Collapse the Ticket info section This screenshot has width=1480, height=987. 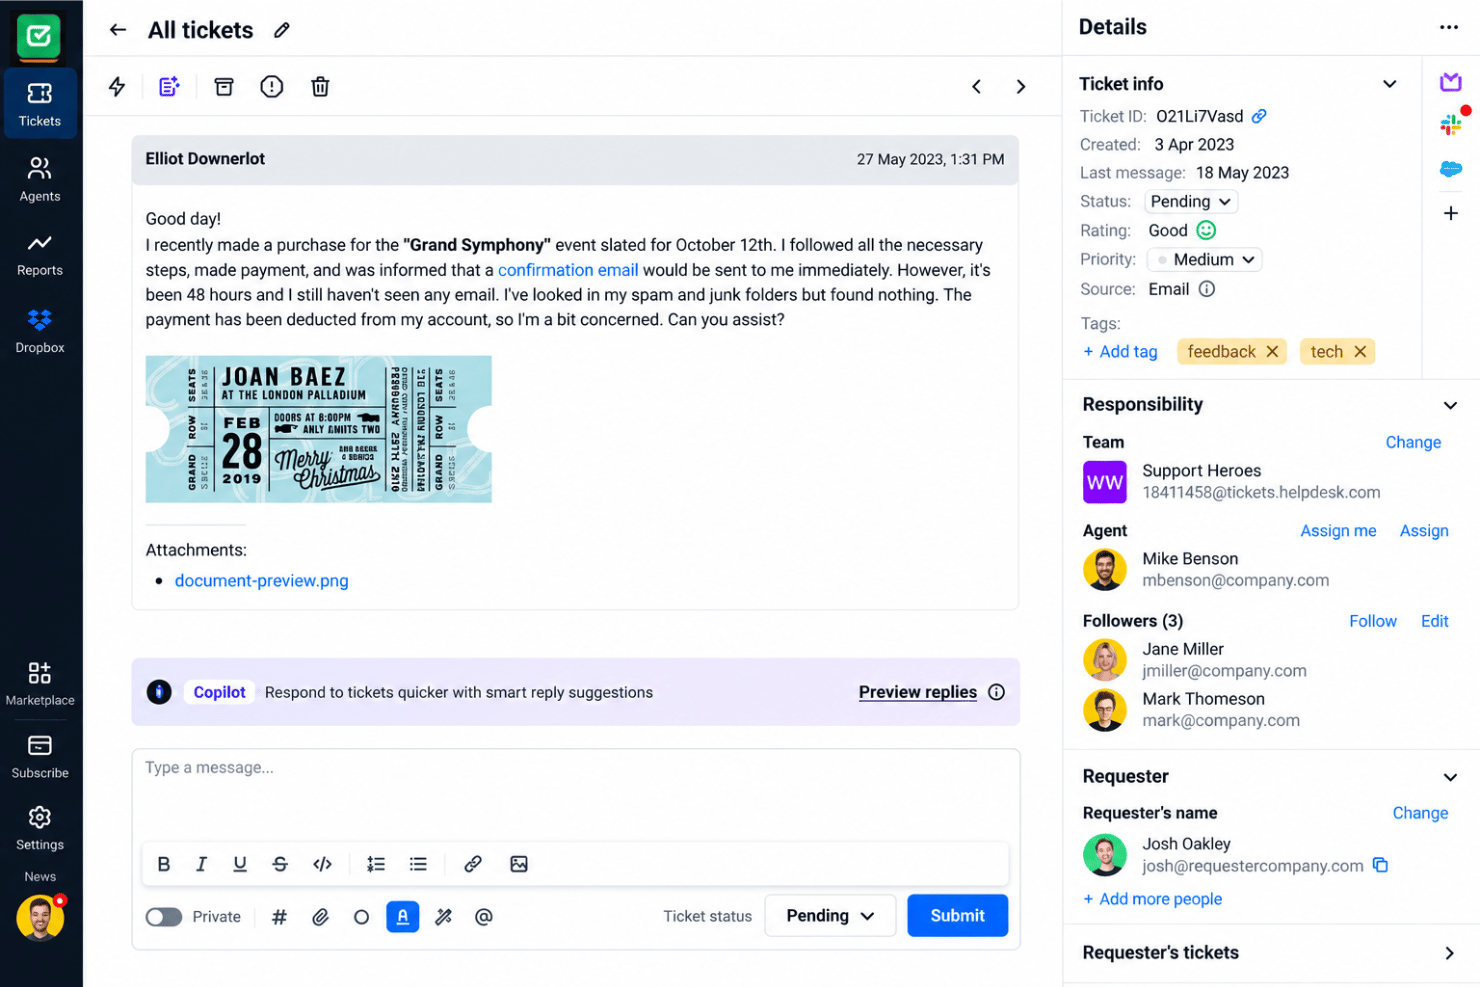pos(1390,84)
